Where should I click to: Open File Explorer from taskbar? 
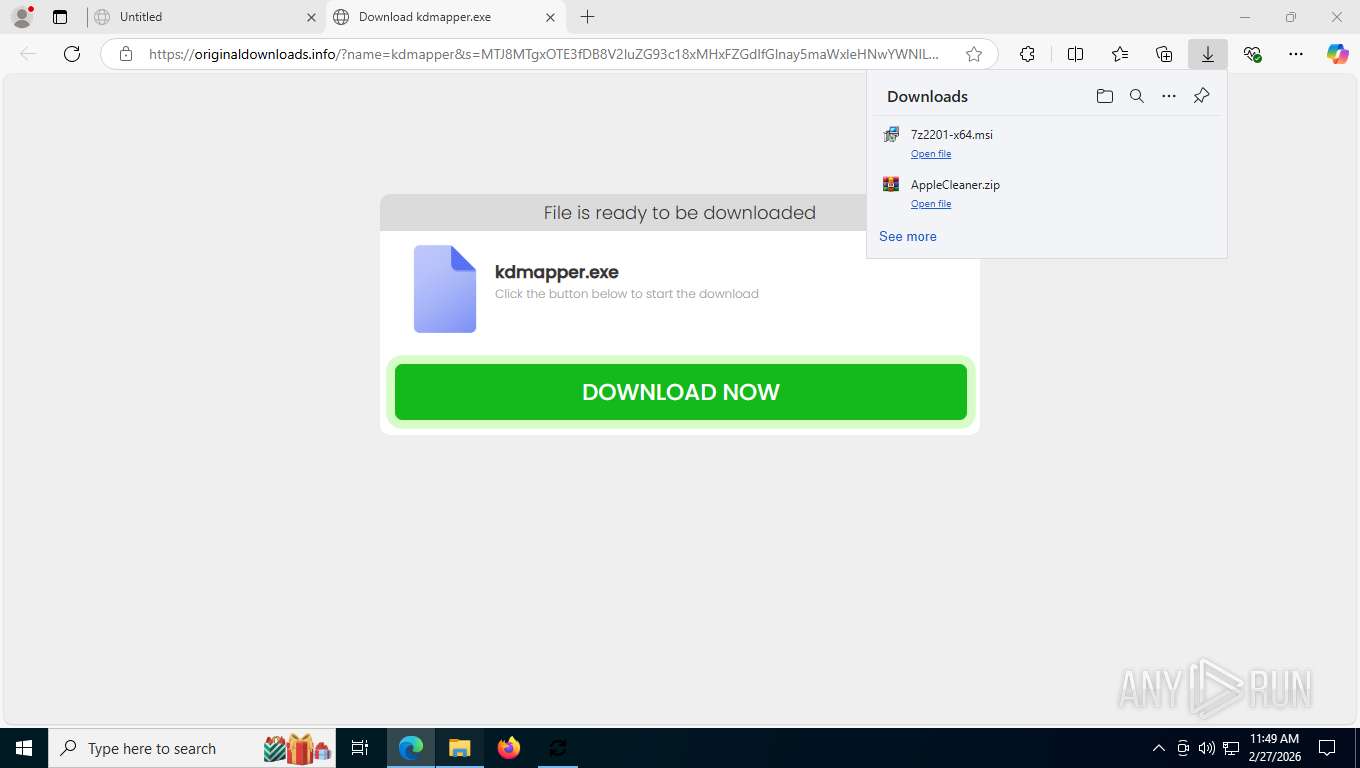460,748
